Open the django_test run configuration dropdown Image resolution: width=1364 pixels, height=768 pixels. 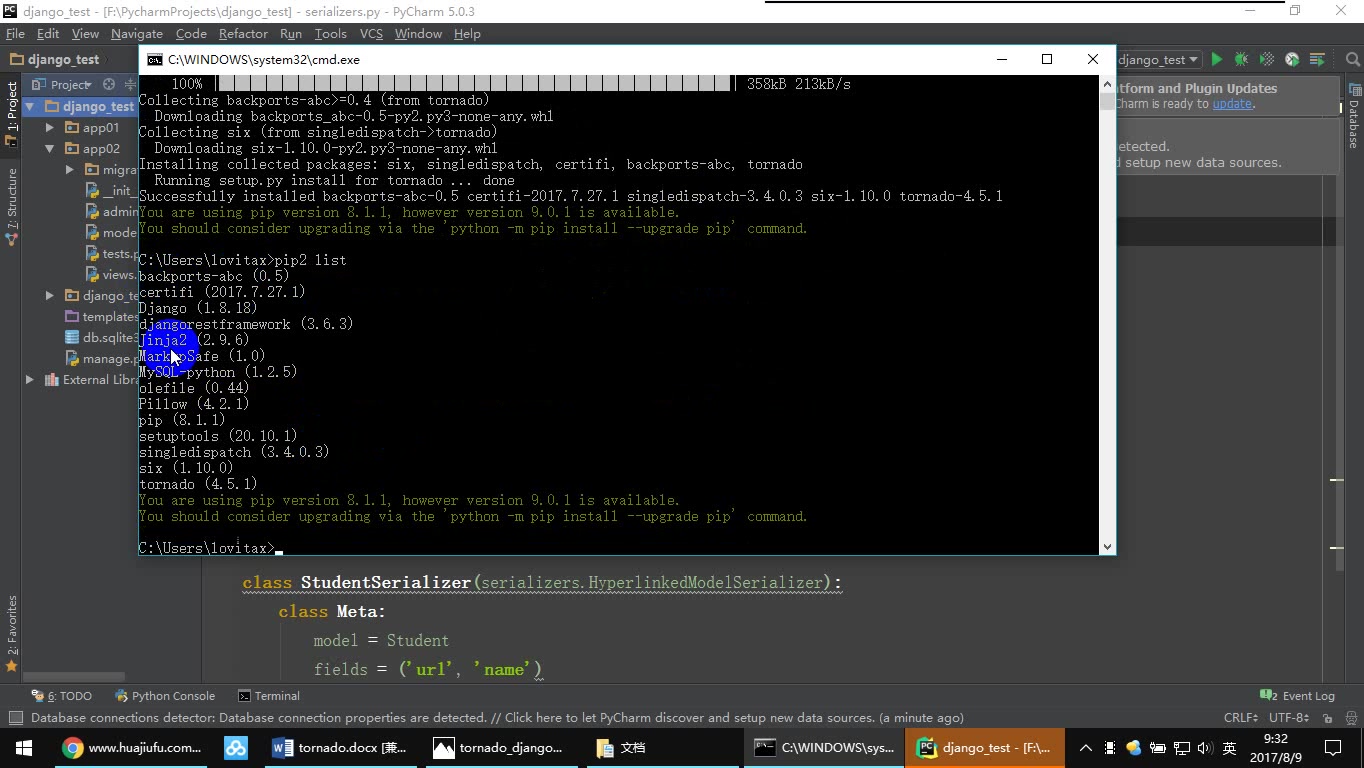pyautogui.click(x=1158, y=60)
